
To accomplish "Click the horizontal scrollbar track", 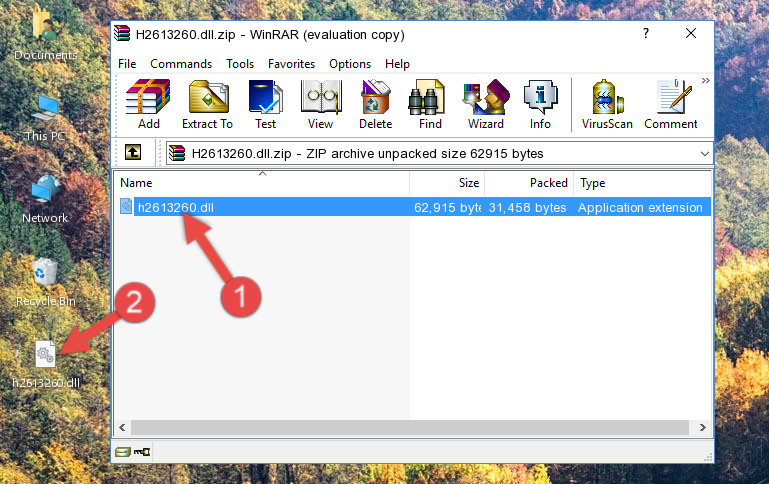I will [410, 427].
